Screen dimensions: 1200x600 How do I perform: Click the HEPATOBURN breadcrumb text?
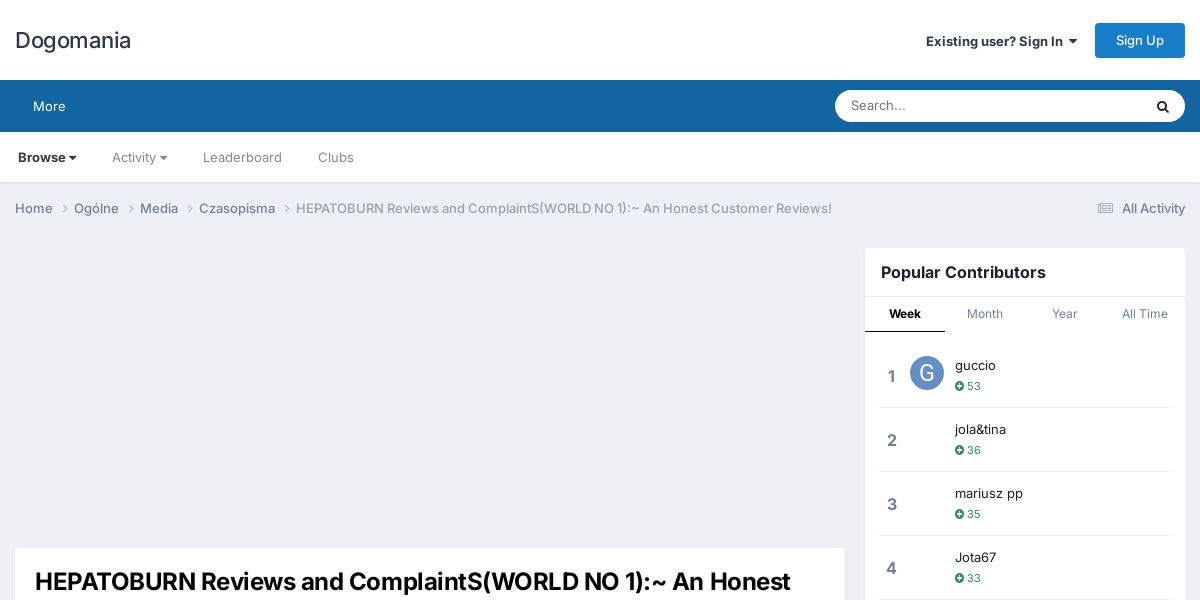[564, 208]
